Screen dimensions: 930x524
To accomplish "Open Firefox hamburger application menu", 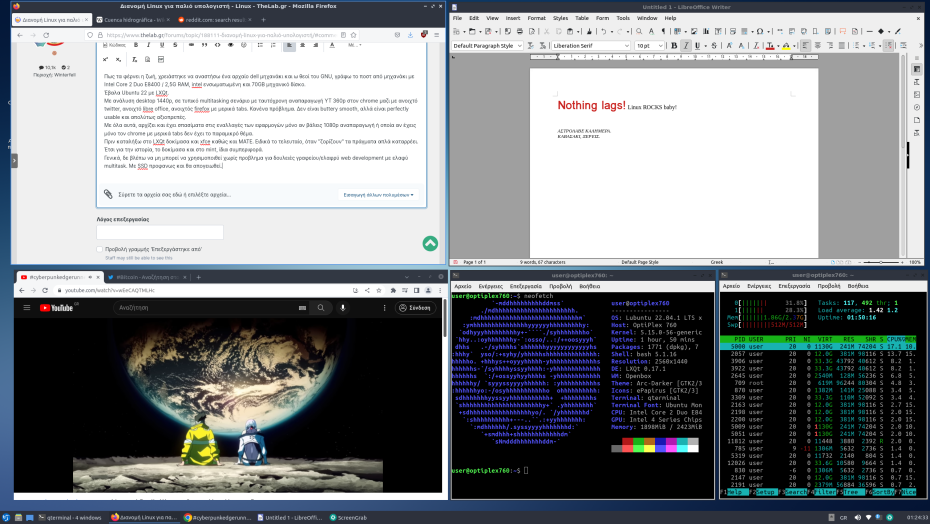I will [437, 35].
